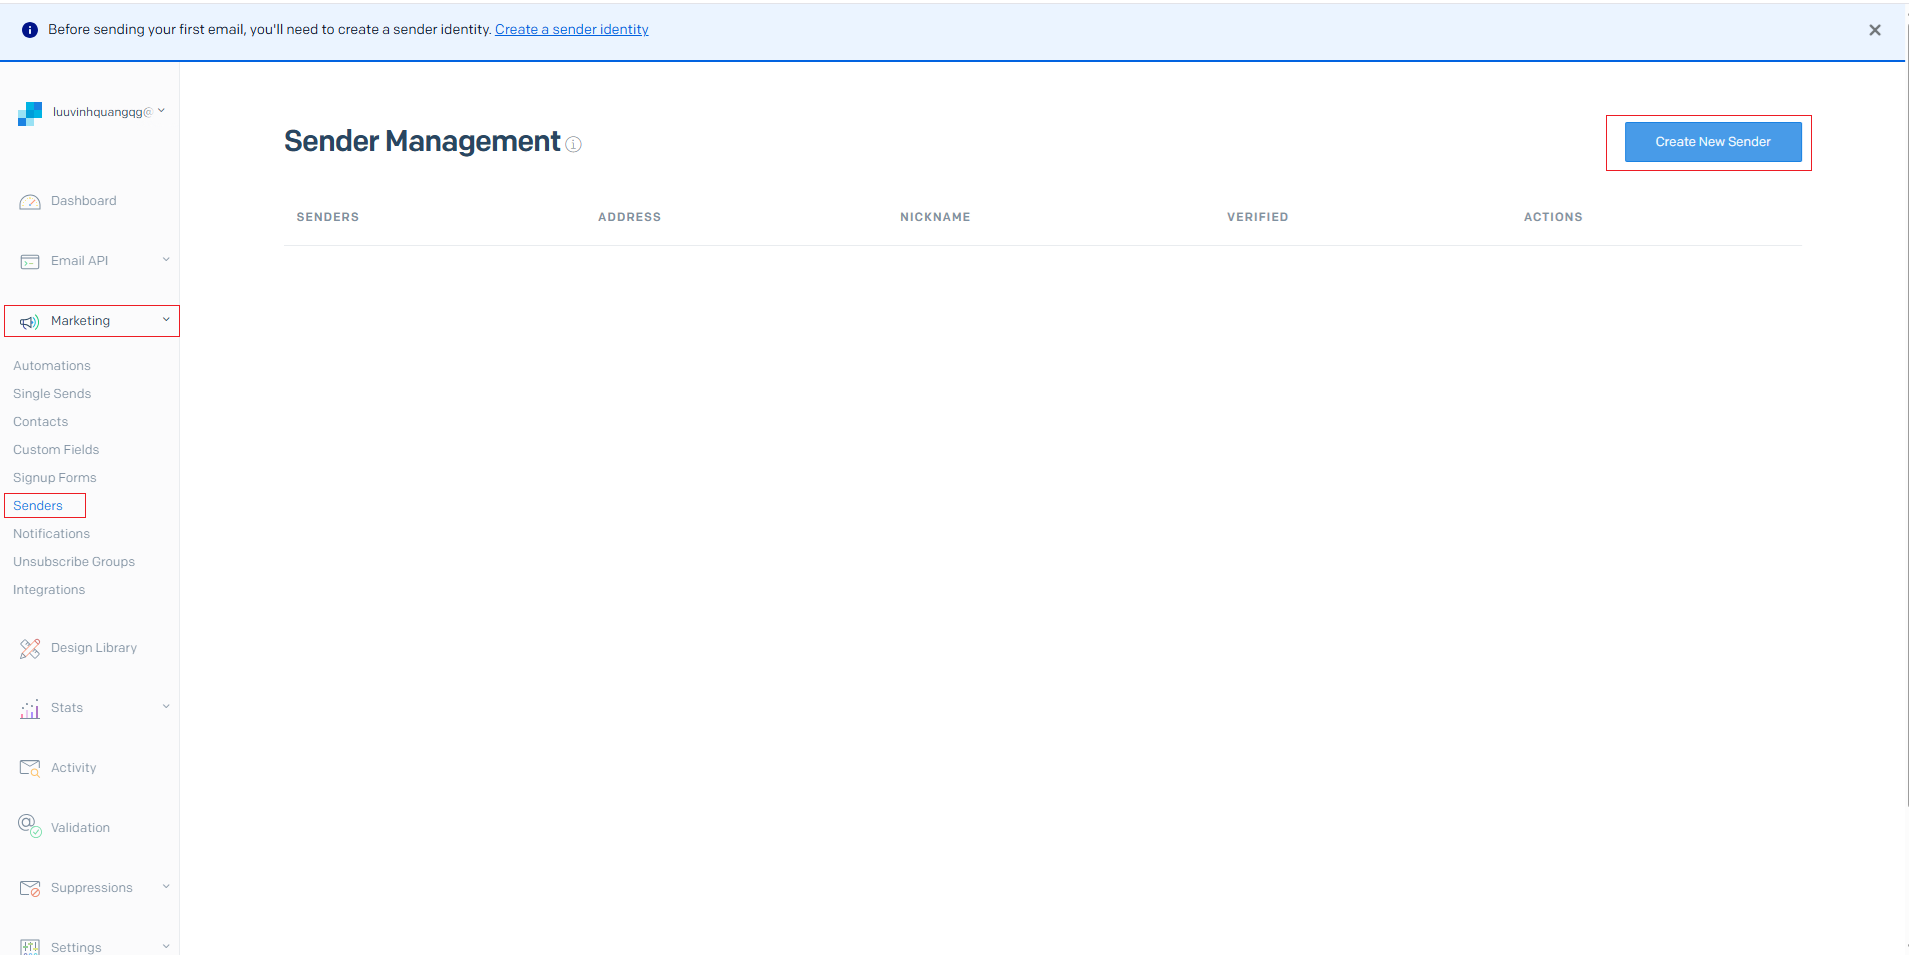
Task: Click the Sender Management heading
Action: click(x=422, y=142)
